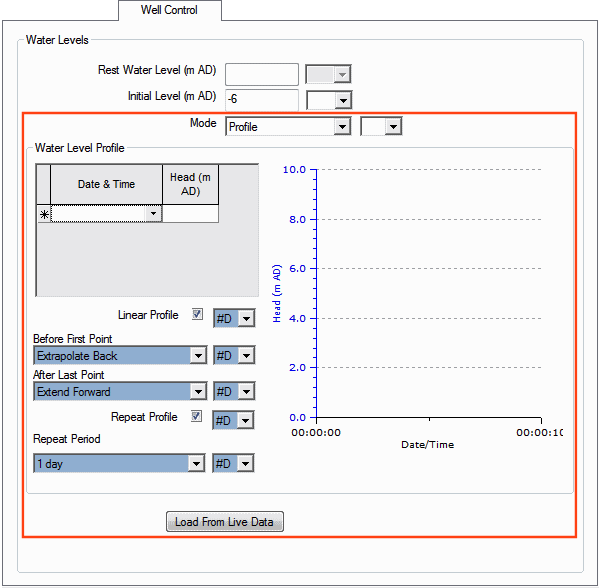Open the #D flag dropdown next to Linear Profile
The image size is (599, 588).
click(x=234, y=318)
